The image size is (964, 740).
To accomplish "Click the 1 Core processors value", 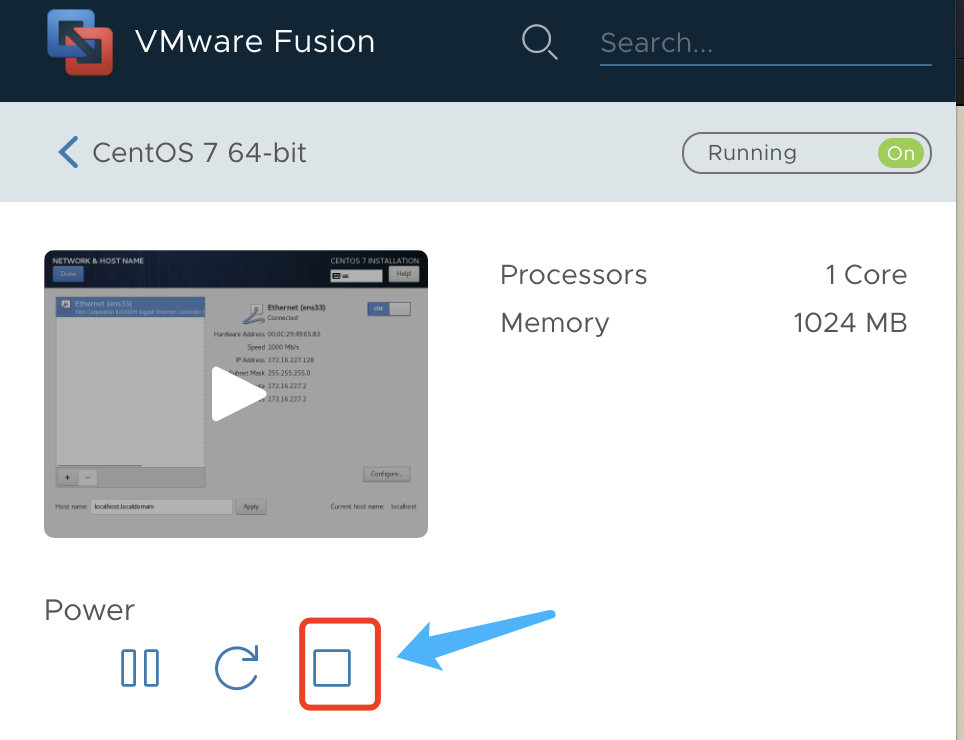I will pos(866,275).
